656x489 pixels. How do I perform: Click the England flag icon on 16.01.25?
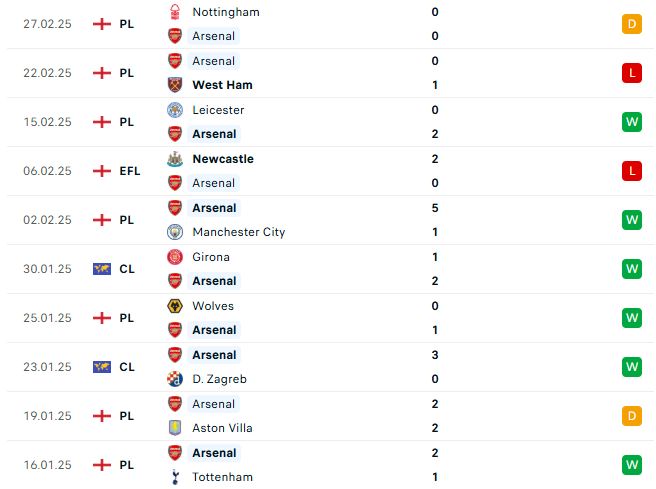tap(102, 465)
